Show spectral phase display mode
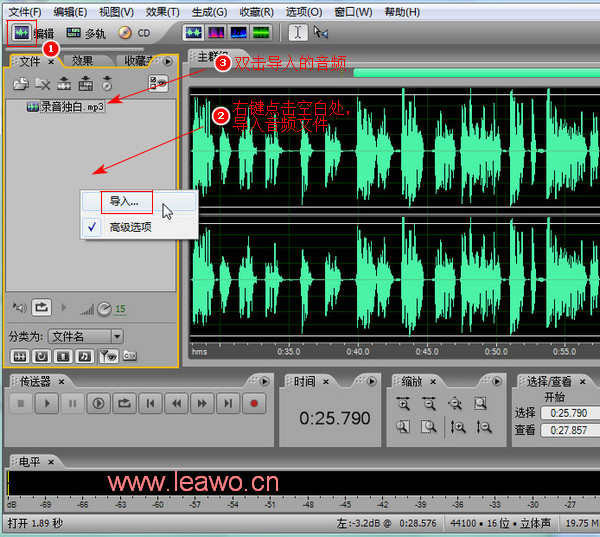 pyautogui.click(x=261, y=33)
